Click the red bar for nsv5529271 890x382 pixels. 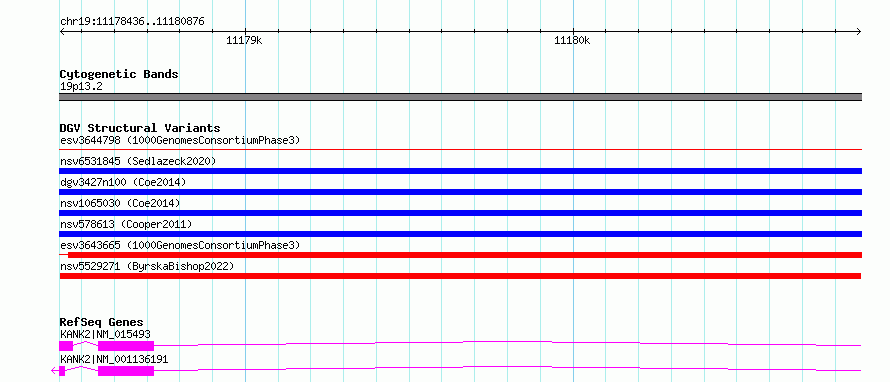(460, 276)
